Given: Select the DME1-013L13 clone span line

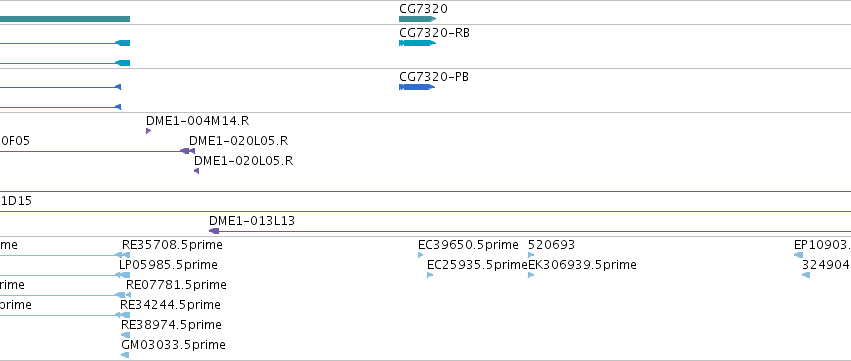Looking at the screenshot, I should pyautogui.click(x=530, y=231).
